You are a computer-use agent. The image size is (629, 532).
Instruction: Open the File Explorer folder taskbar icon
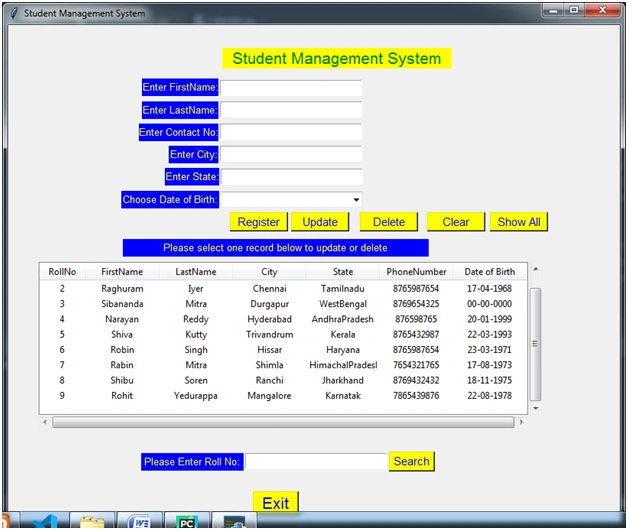click(92, 522)
